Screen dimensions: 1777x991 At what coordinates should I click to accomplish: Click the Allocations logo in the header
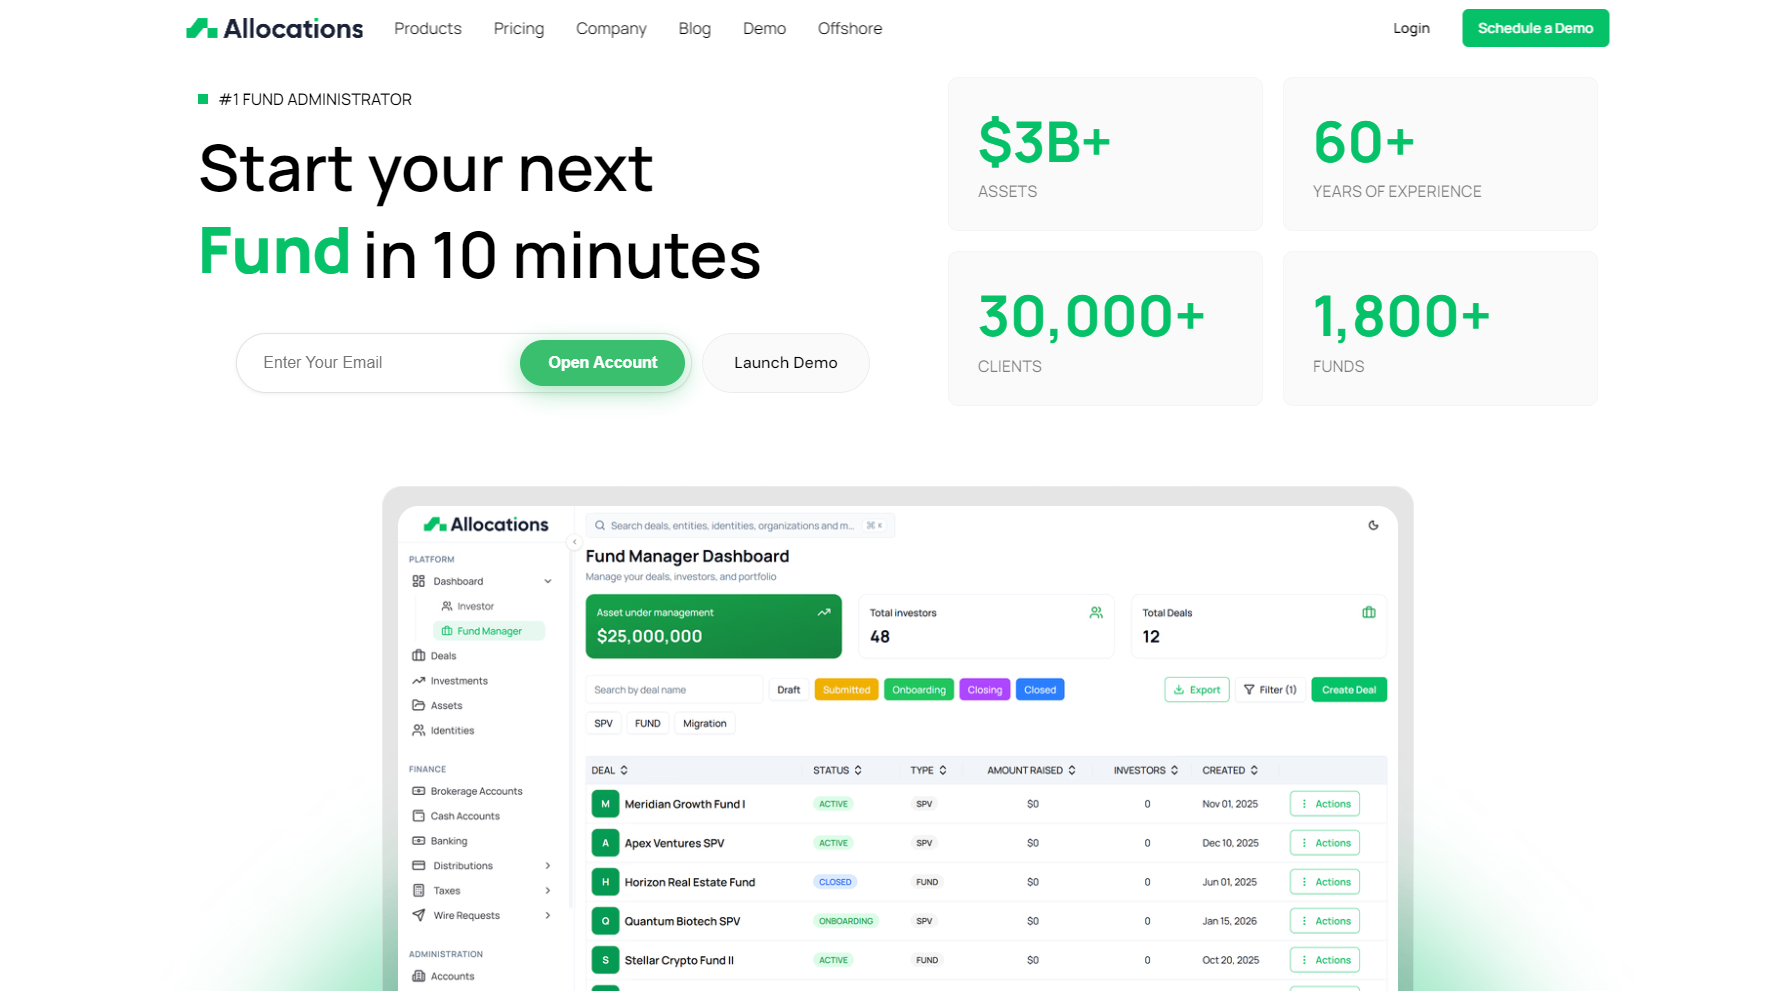pyautogui.click(x=274, y=28)
